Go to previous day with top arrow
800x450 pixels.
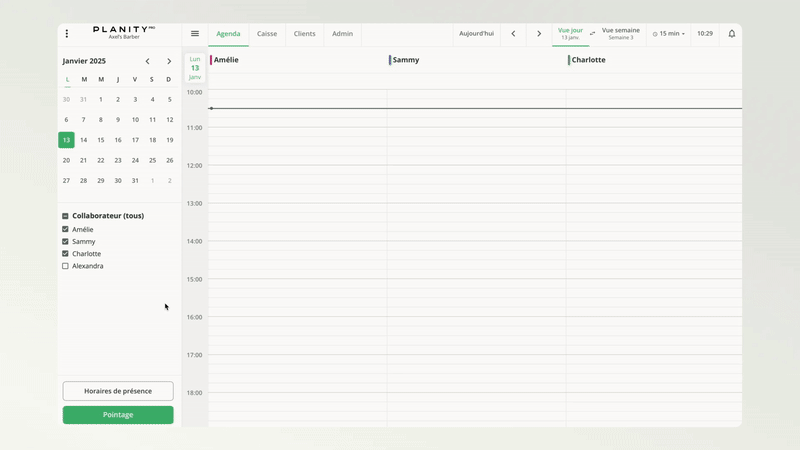[x=514, y=34]
